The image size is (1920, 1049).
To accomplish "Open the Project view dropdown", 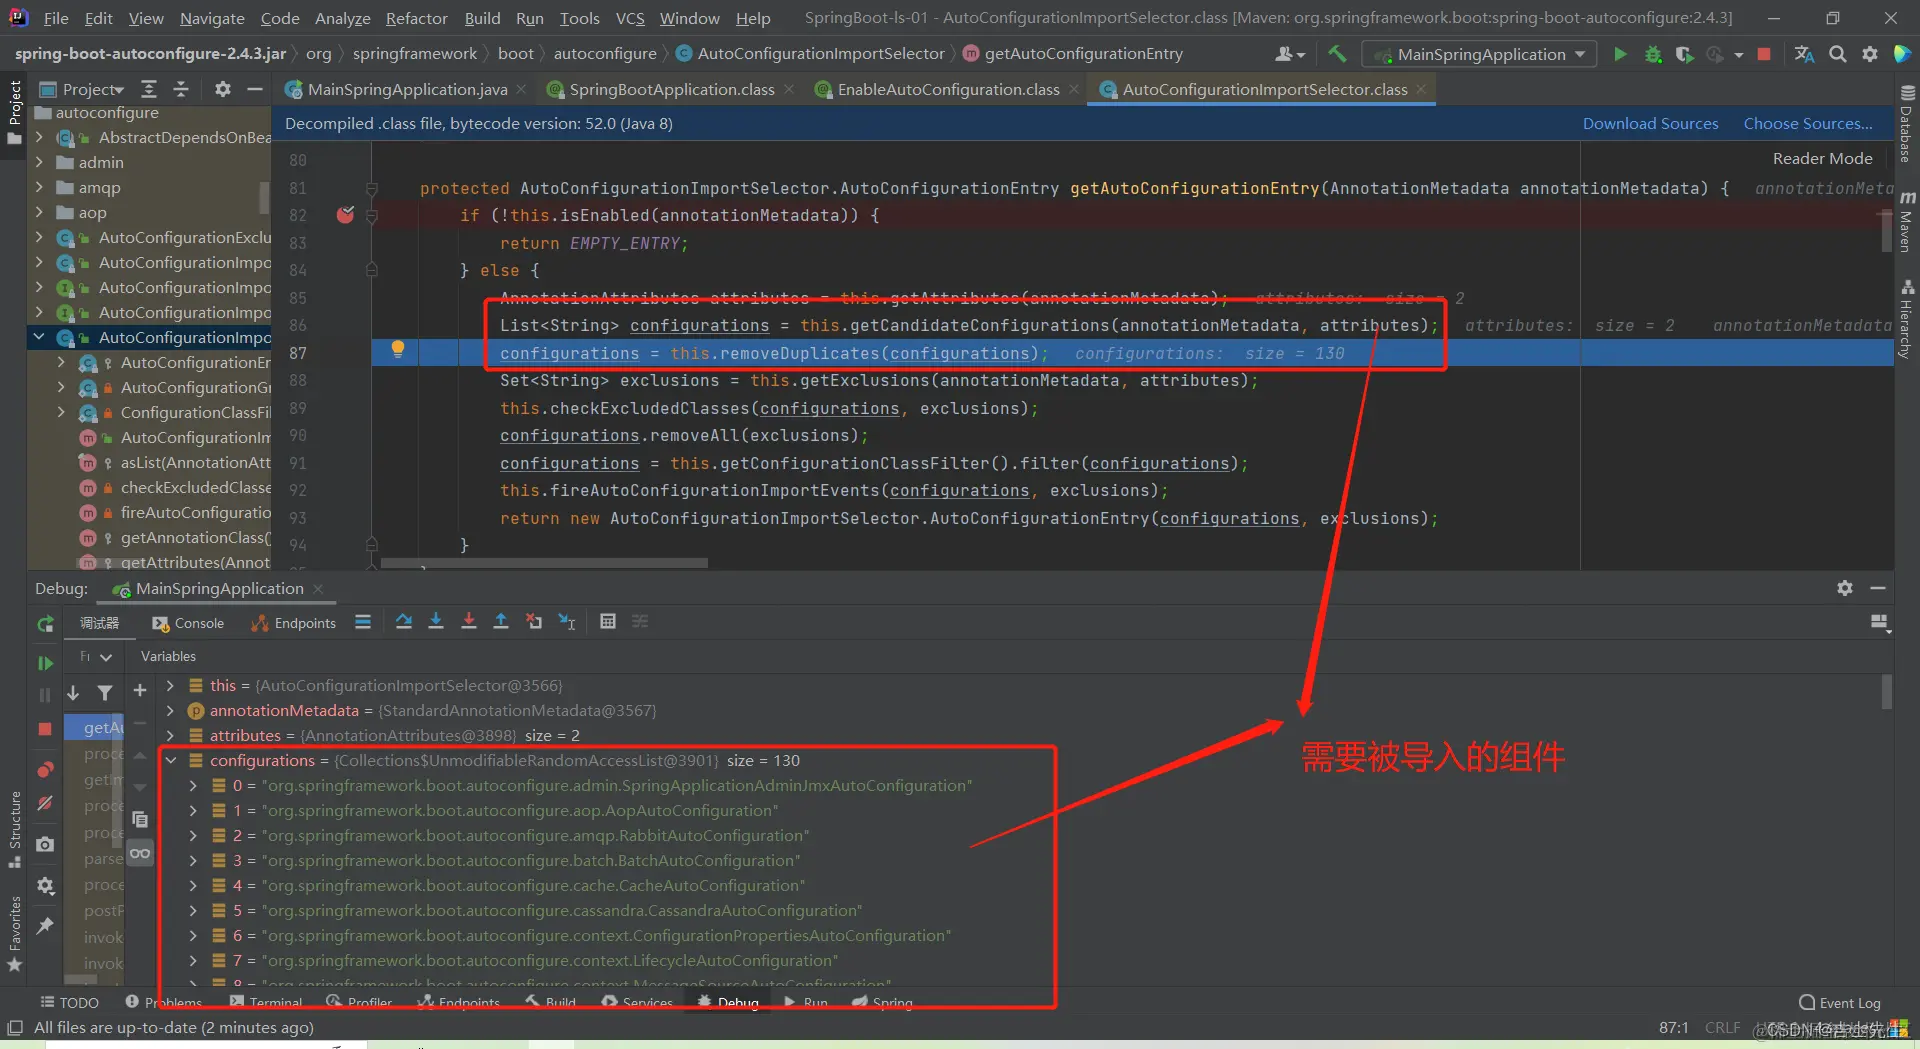I will point(83,89).
